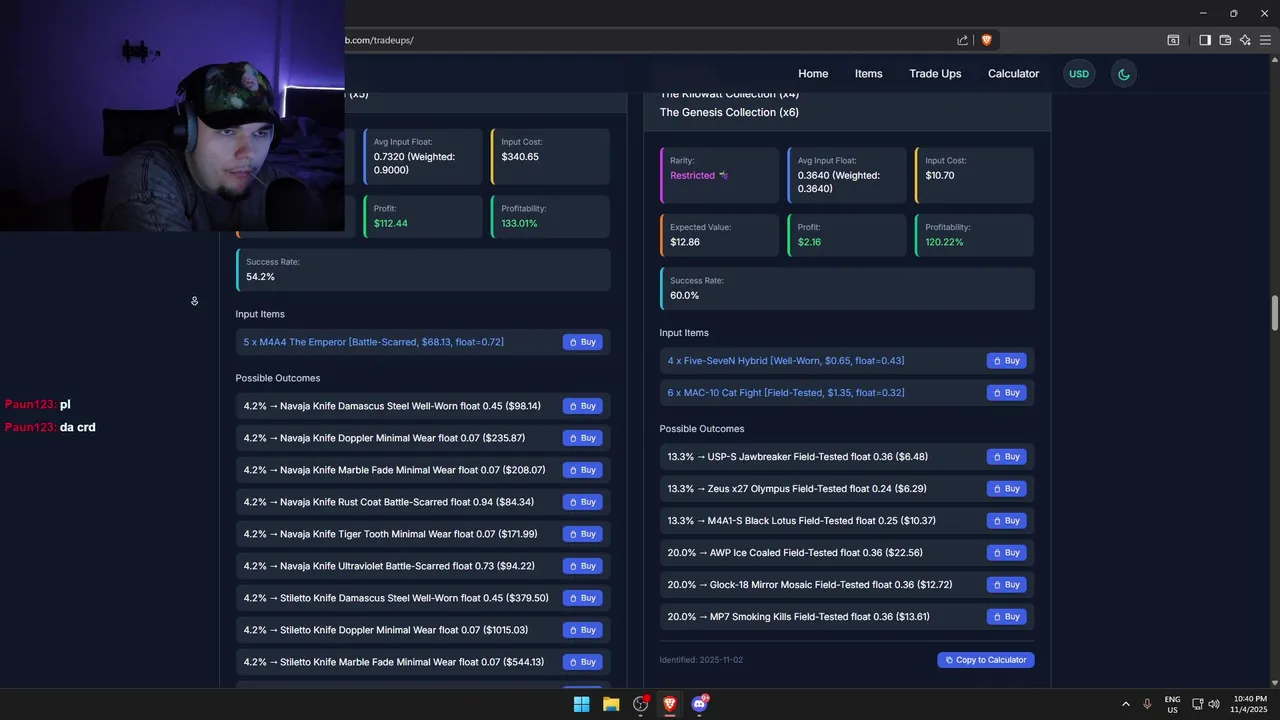1280x720 pixels.
Task: Click the Brave browser taskbar icon
Action: point(670,704)
